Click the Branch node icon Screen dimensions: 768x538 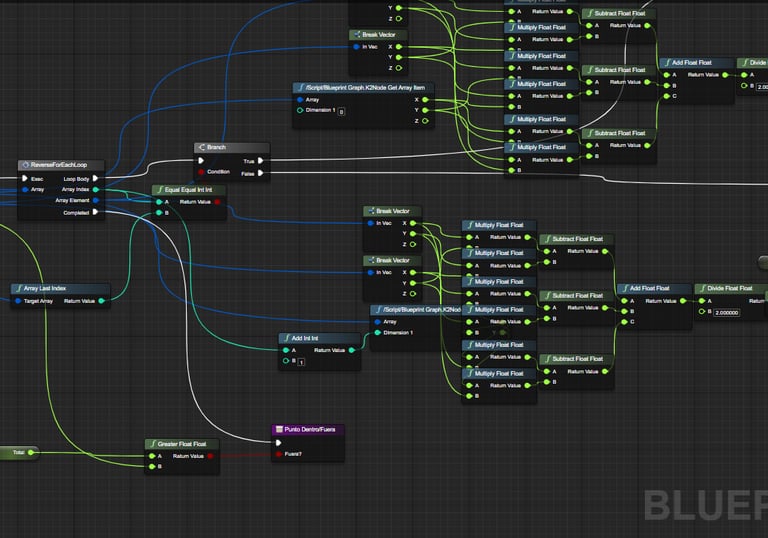[202, 147]
